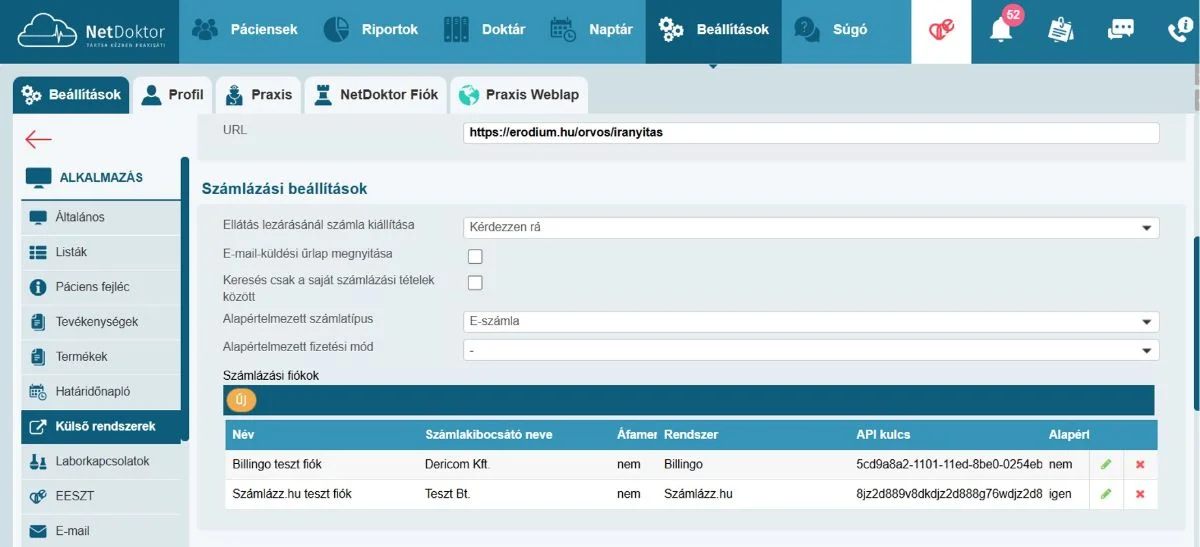Delete the Számlázz.hu teszt fiók row
This screenshot has height=547, width=1200.
(1140, 494)
